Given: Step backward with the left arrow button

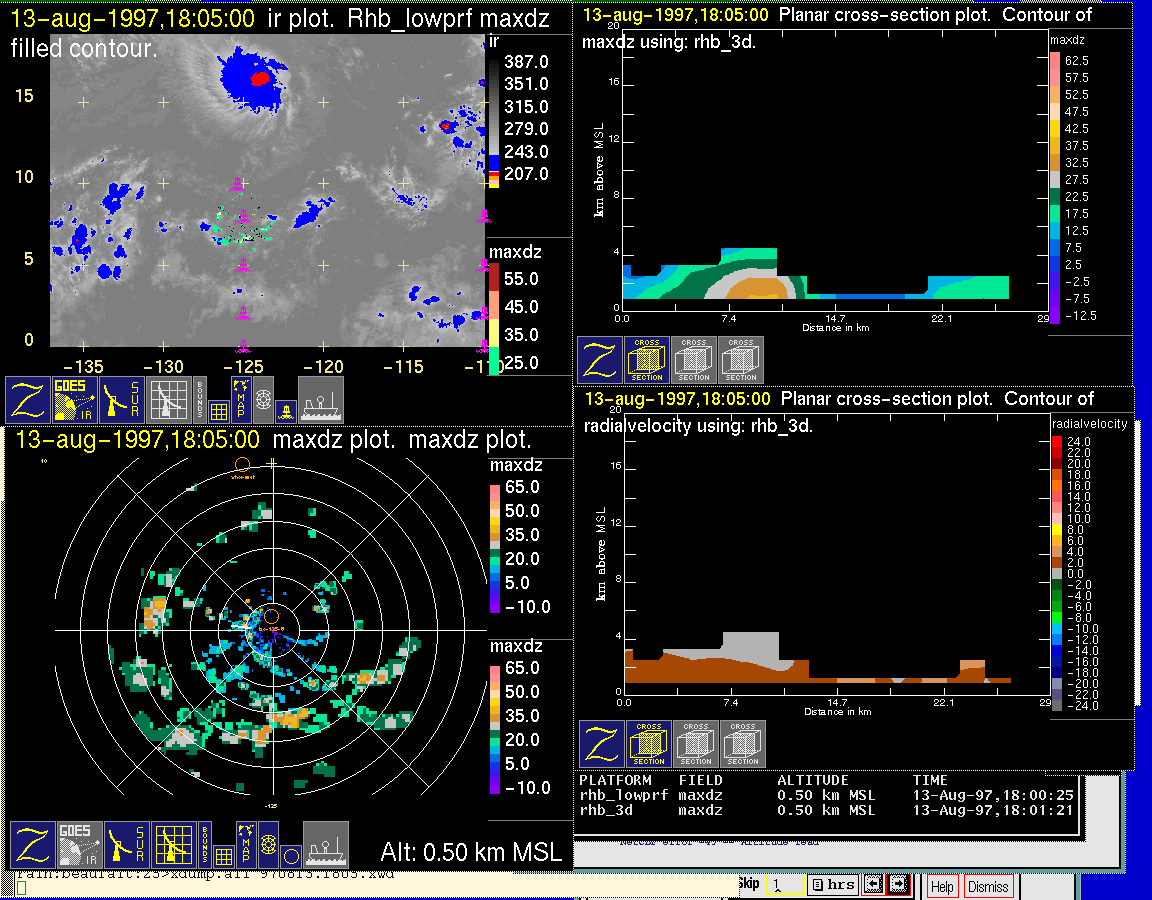Looking at the screenshot, I should pyautogui.click(x=873, y=884).
